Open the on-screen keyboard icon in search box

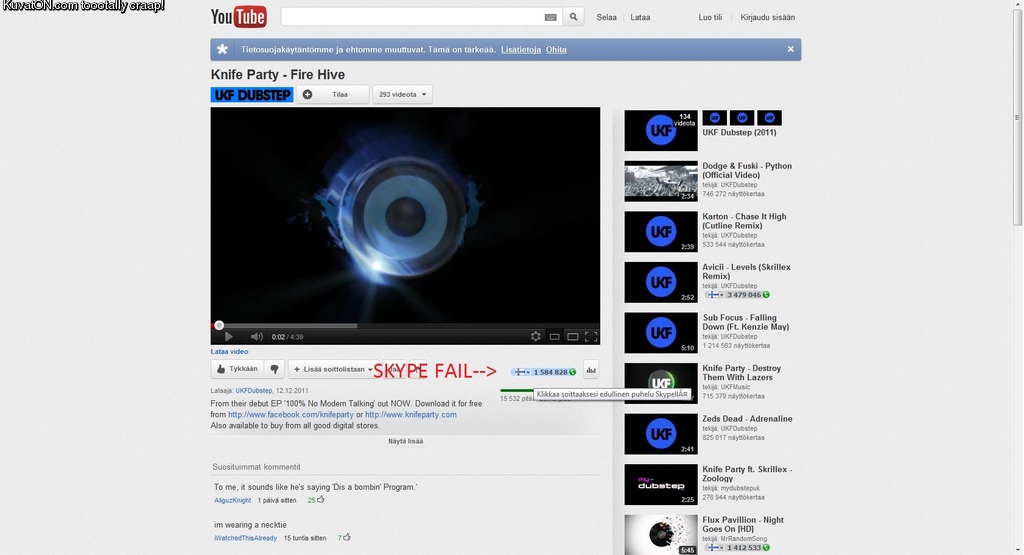tap(550, 17)
